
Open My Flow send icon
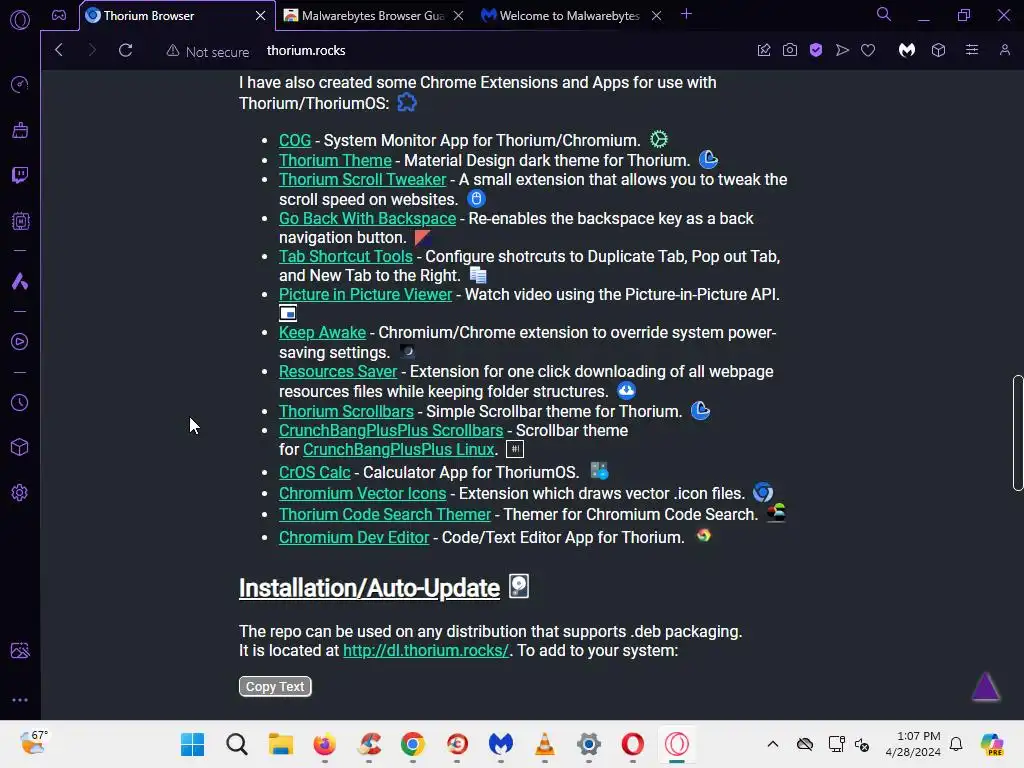coord(842,50)
